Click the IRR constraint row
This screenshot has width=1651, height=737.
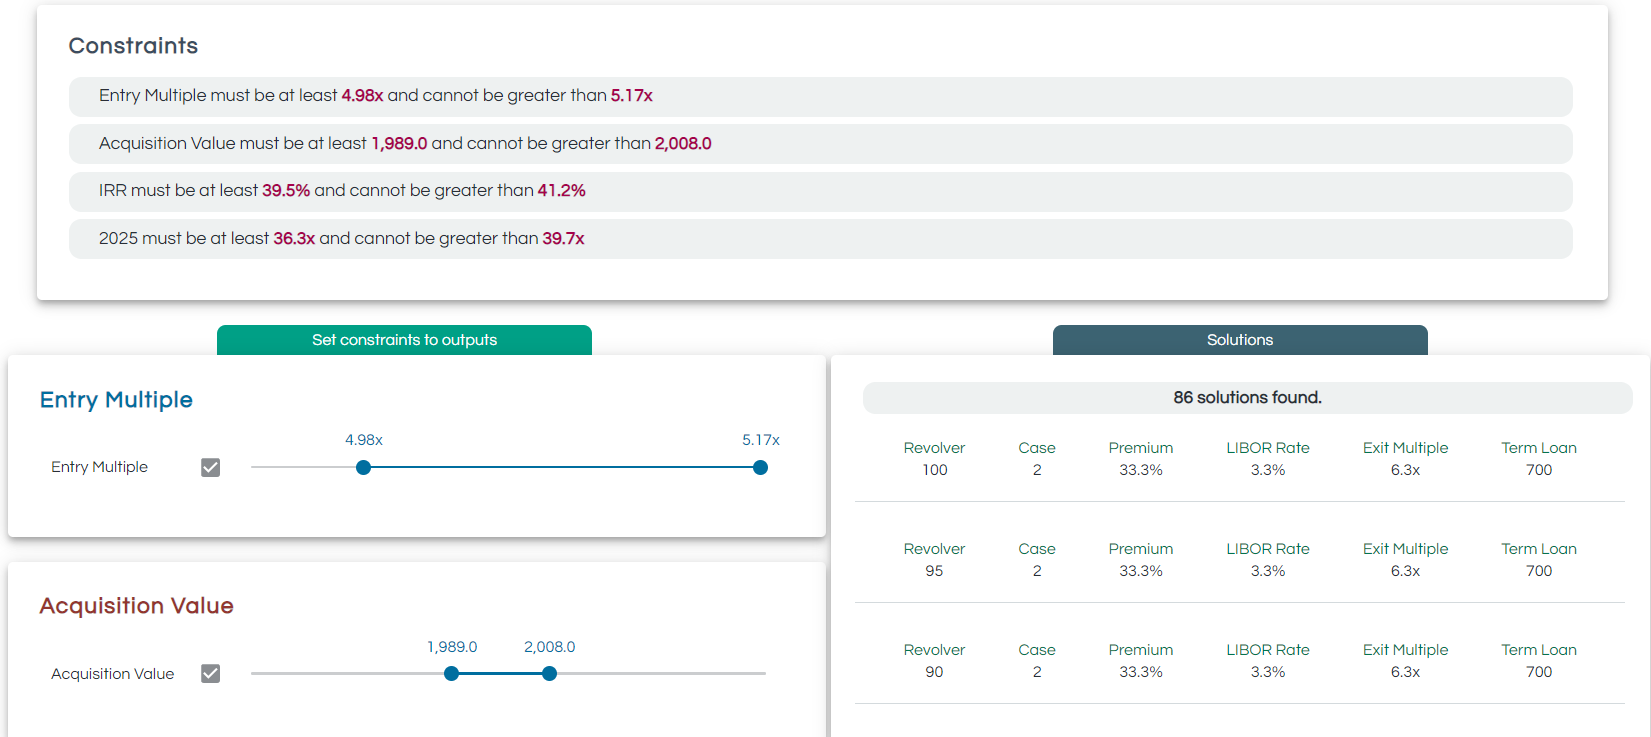pos(820,191)
